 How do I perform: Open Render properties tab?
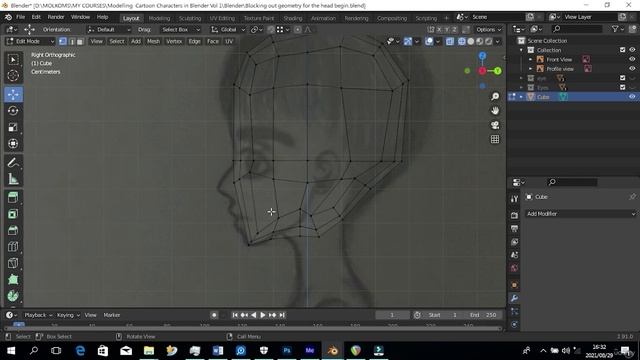point(514,215)
